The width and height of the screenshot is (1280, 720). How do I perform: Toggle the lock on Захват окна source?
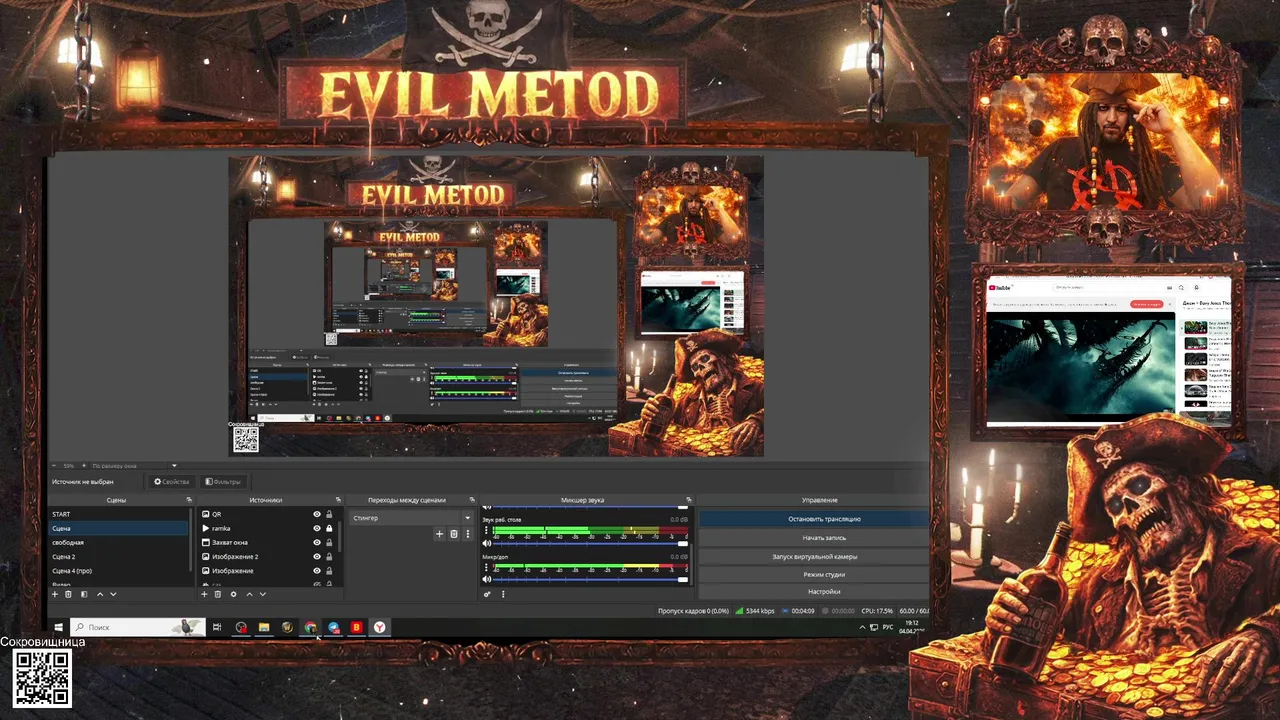pyautogui.click(x=329, y=542)
